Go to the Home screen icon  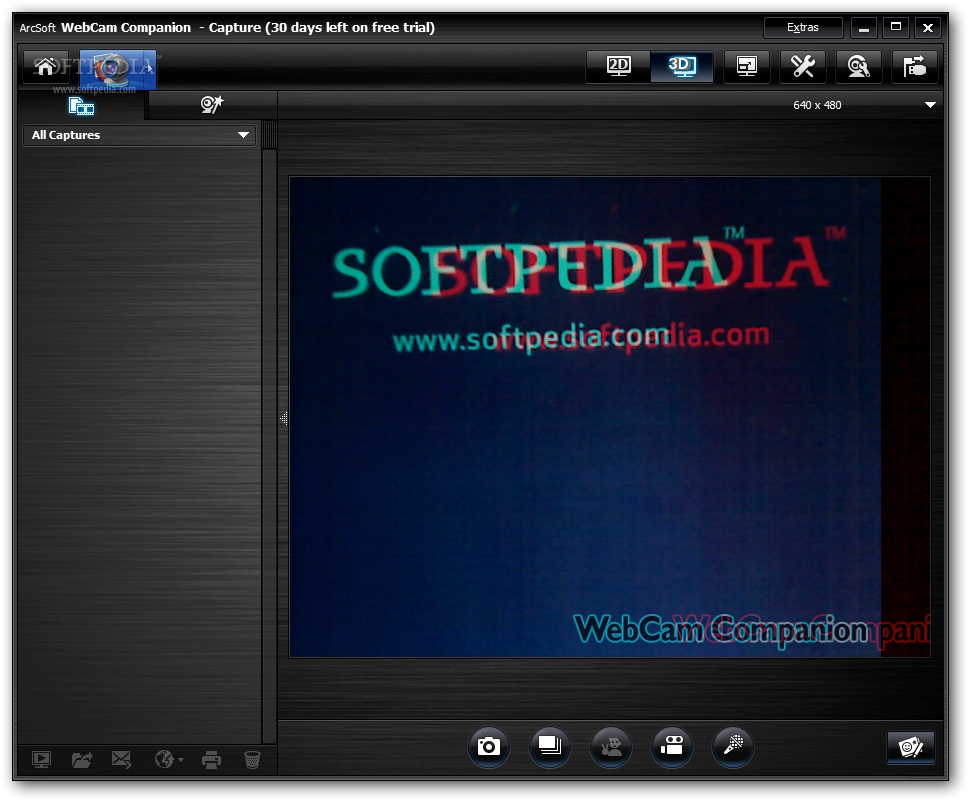tap(45, 66)
